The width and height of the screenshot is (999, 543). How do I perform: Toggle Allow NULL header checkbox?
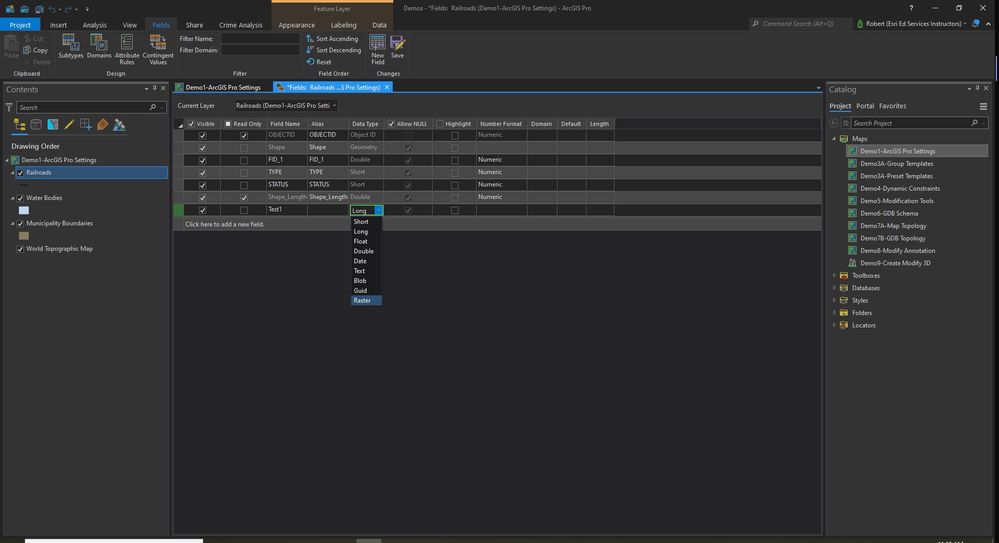click(x=391, y=124)
